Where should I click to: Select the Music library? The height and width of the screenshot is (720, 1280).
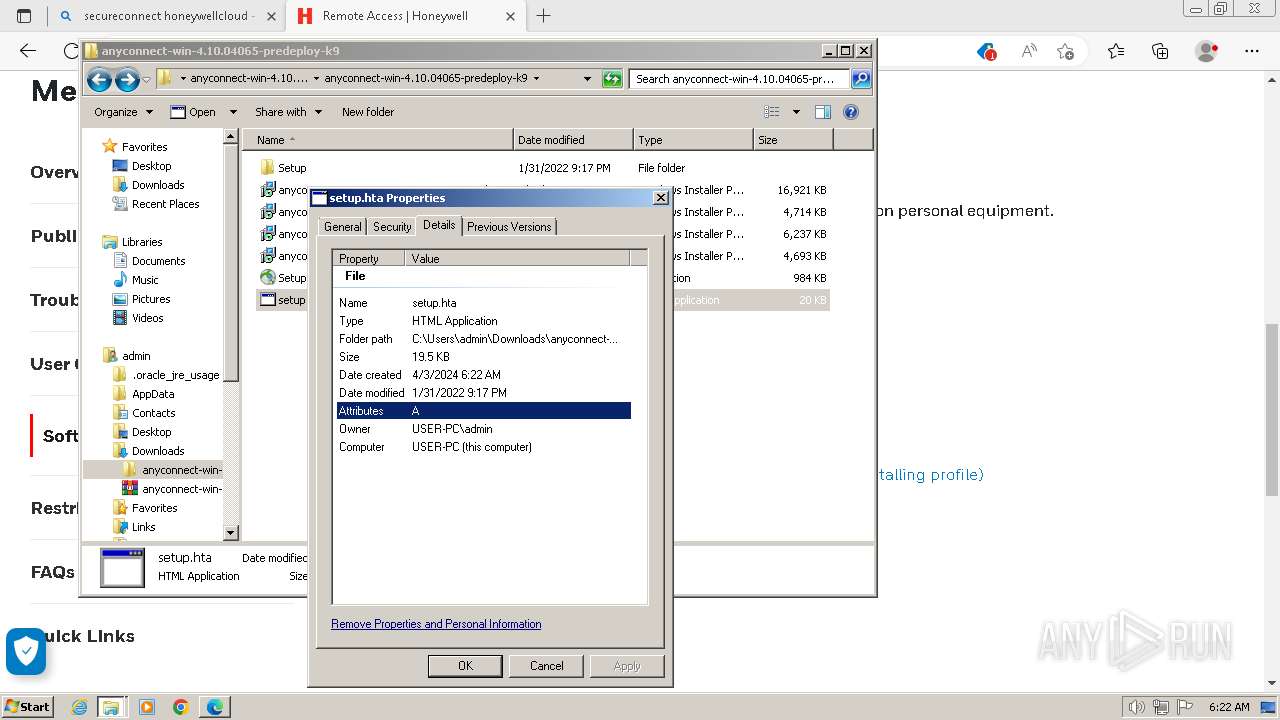[x=145, y=280]
